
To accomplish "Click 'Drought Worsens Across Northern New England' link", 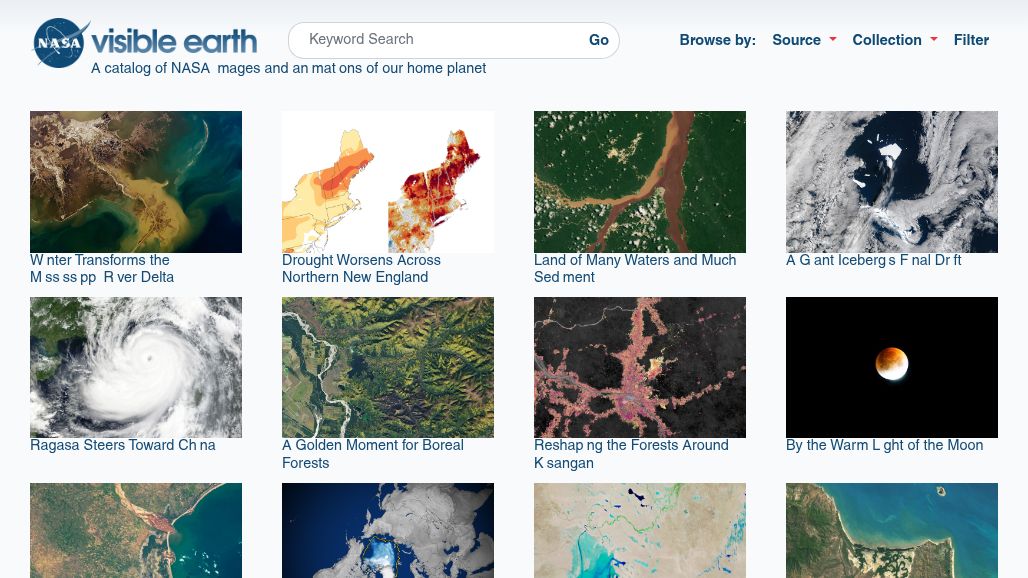I will [361, 269].
